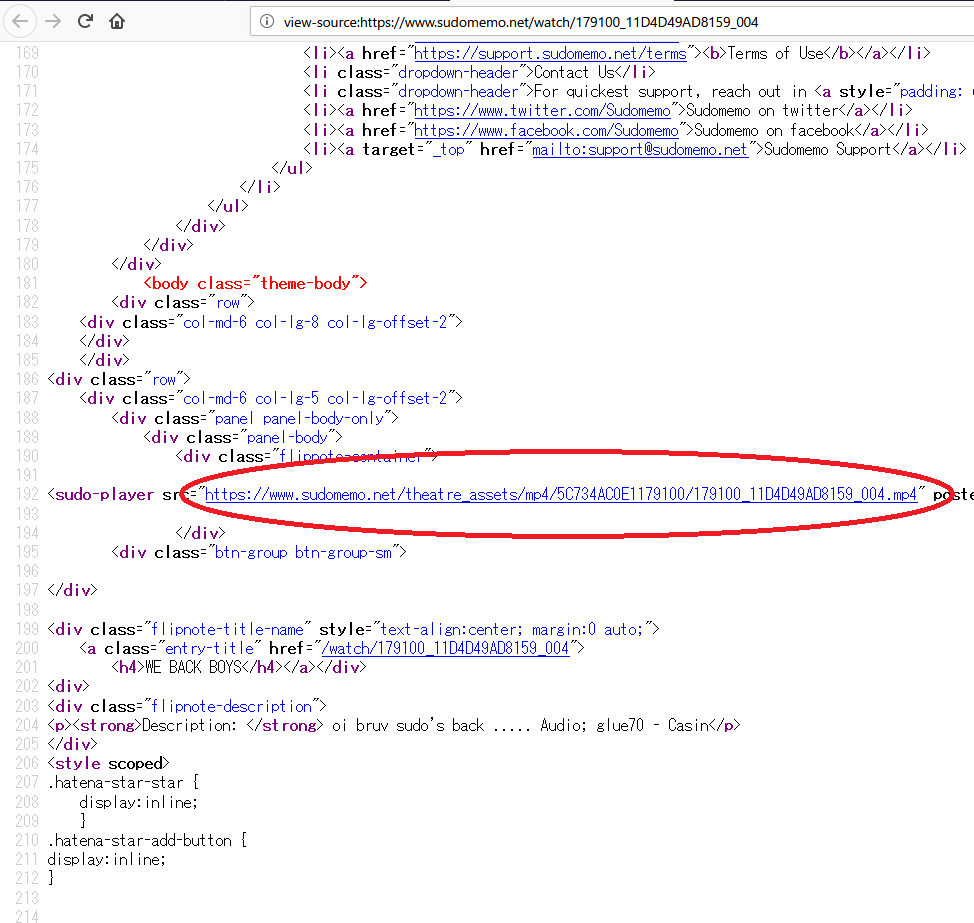This screenshot has height=923, width=974.
Task: Click the "col-md-6 col-lg-5 col-lg-offset-2" class value
Action: tap(315, 398)
